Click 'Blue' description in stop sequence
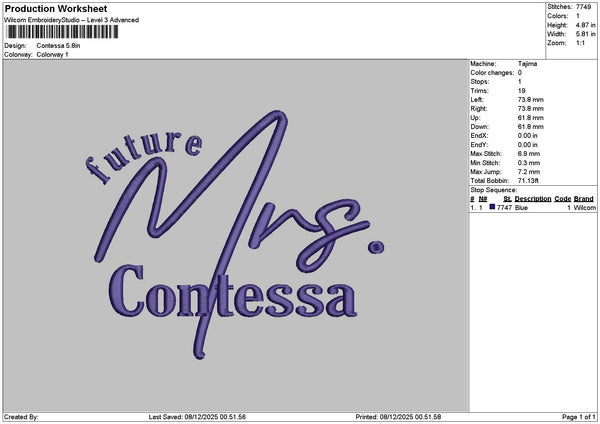600x424 pixels. (521, 207)
